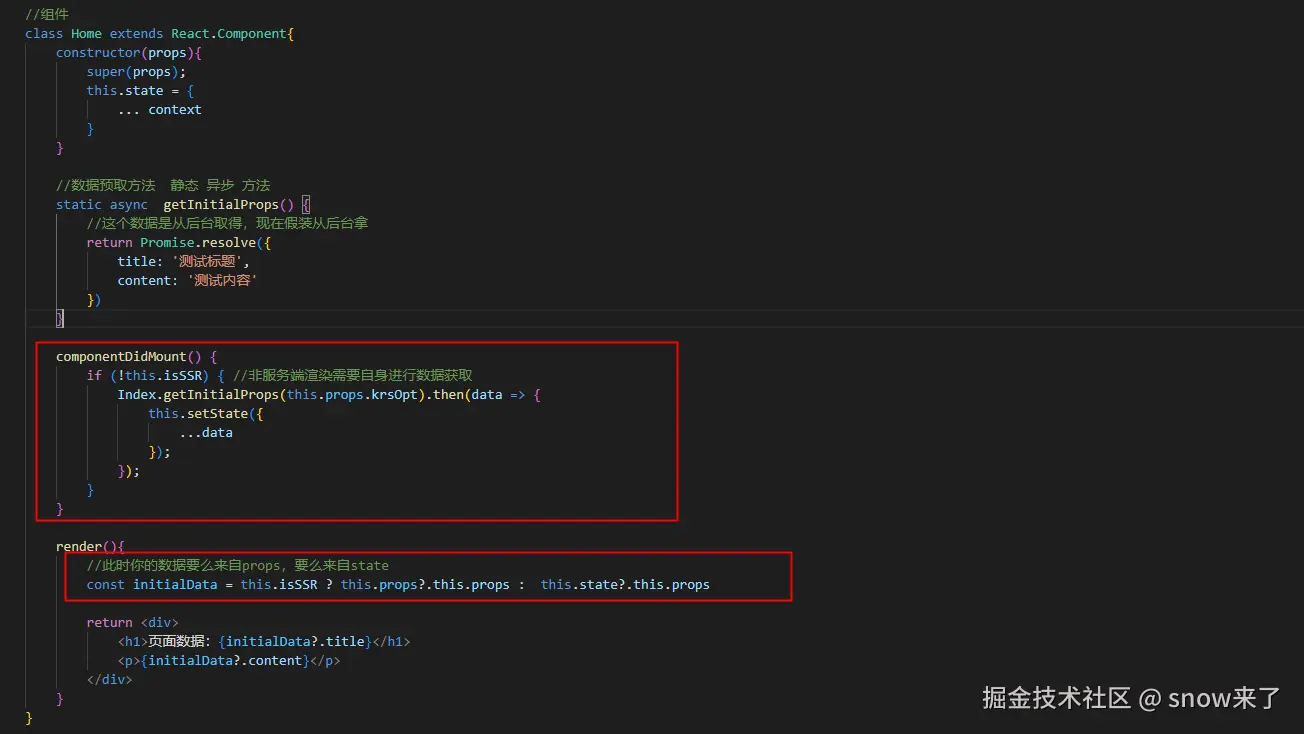Click the <h1>页面数据: {initialData?.title}</h1> line

coord(264,641)
